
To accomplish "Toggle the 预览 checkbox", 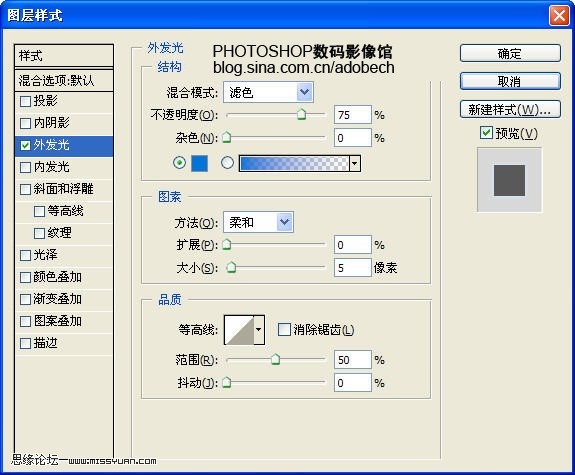I will coord(486,132).
